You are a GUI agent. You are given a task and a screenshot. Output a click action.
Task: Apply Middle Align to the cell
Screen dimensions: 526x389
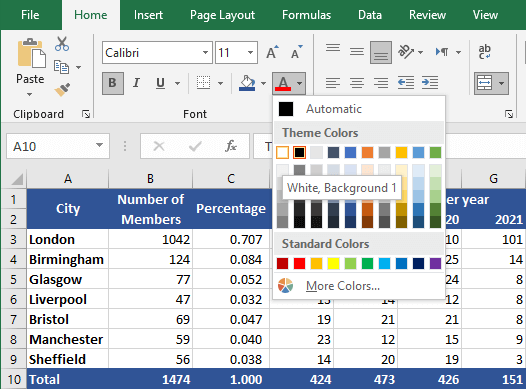[x=357, y=52]
